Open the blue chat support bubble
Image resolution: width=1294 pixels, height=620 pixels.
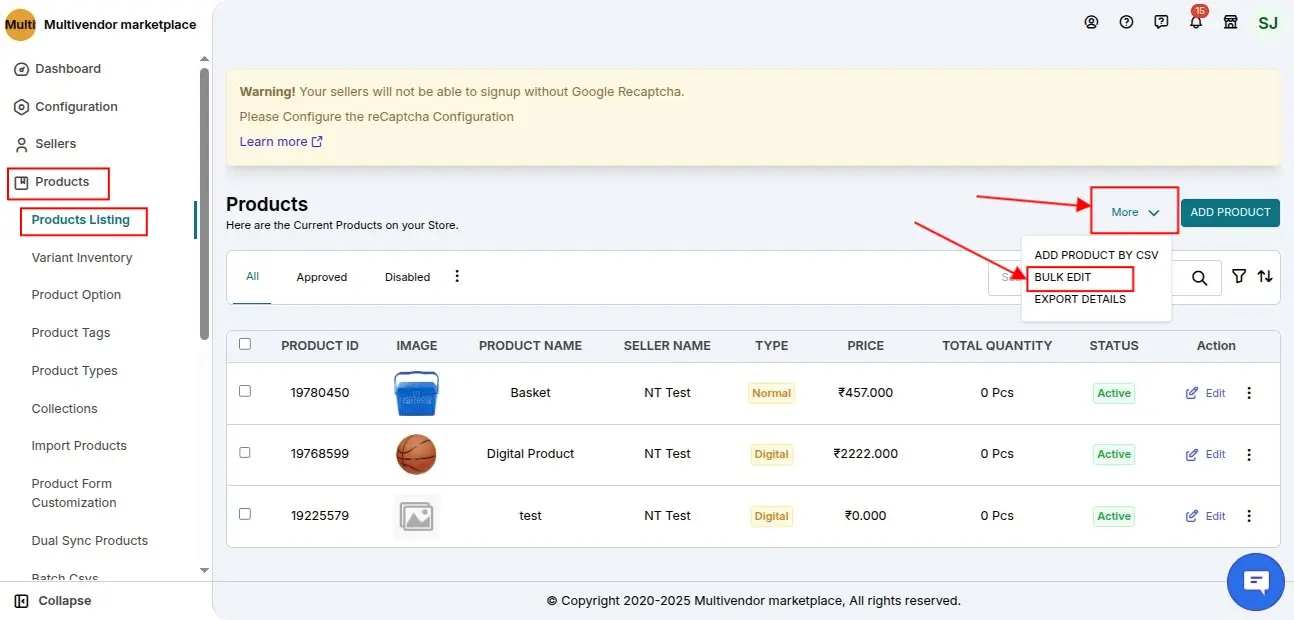[x=1255, y=582]
